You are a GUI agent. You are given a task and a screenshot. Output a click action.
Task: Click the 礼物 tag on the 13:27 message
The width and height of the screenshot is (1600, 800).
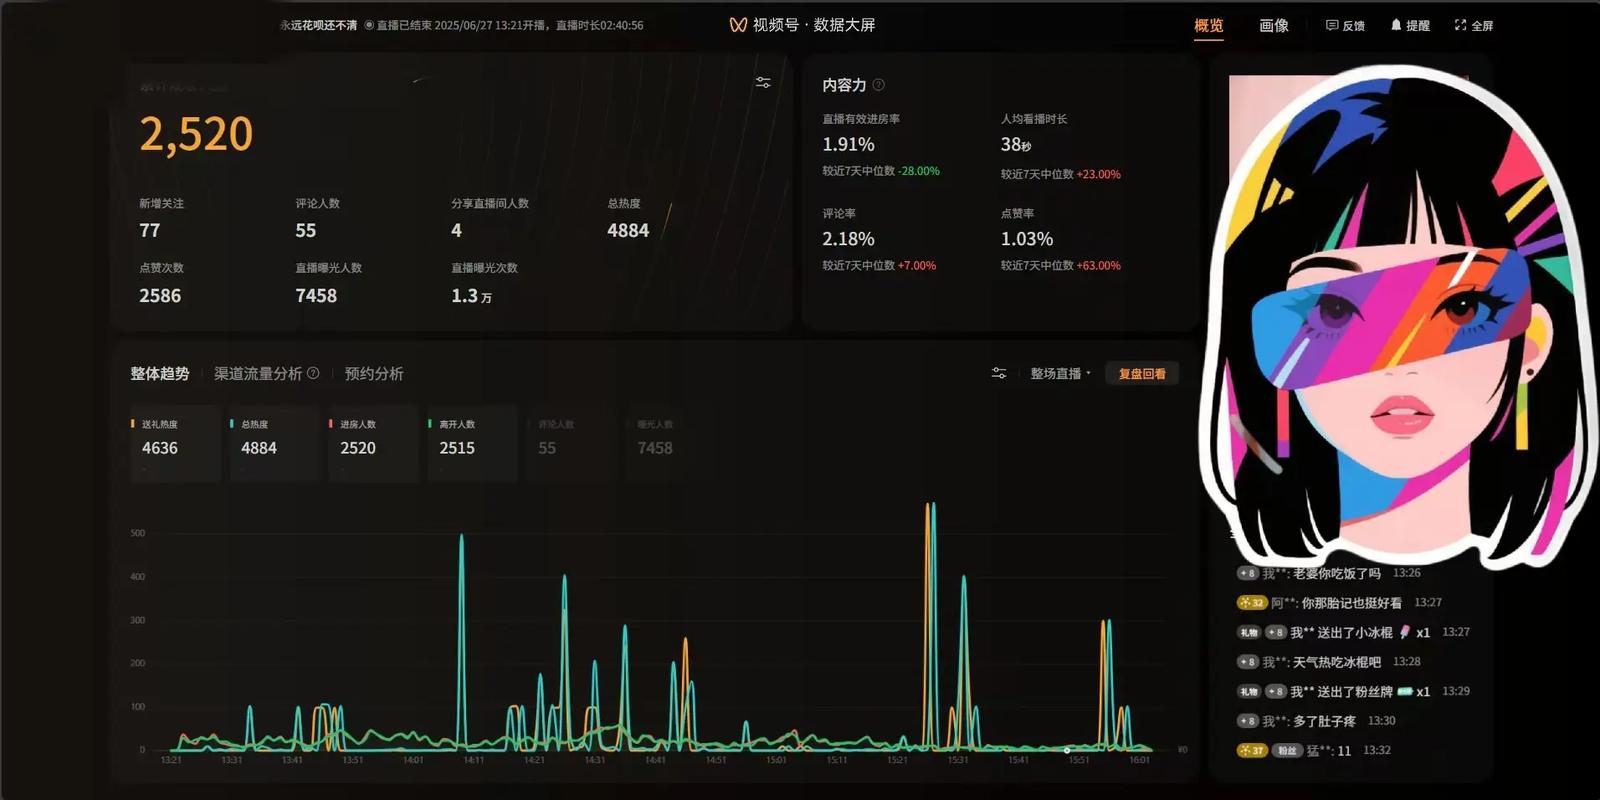pos(1249,633)
